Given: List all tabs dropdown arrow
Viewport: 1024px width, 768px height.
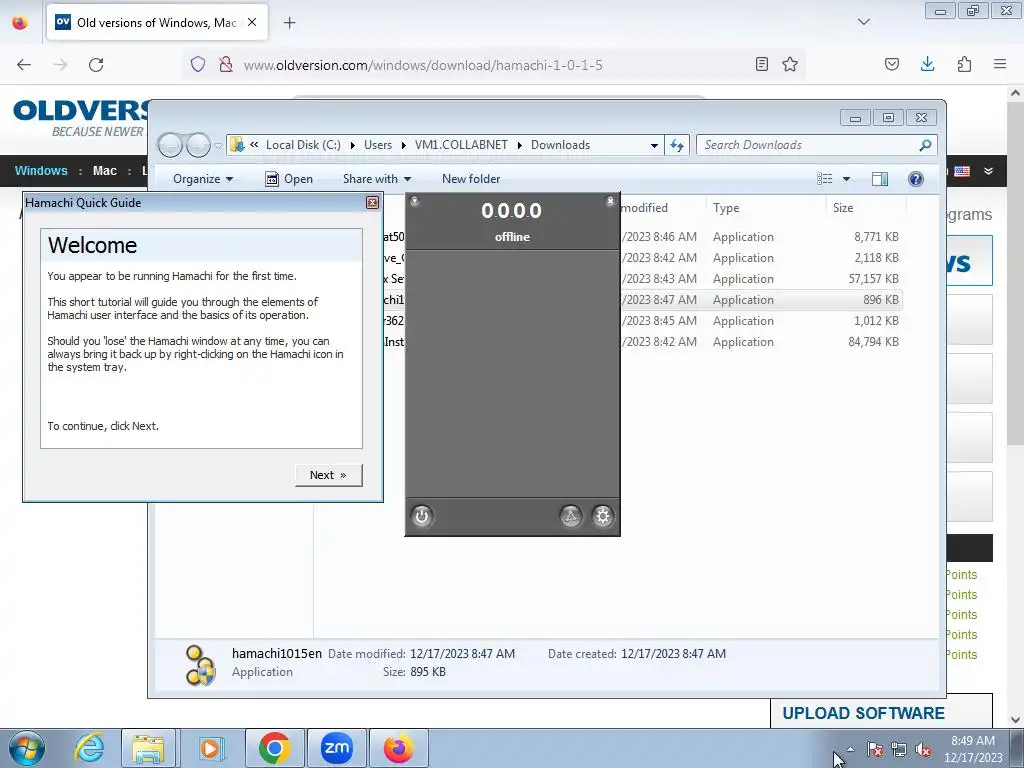Looking at the screenshot, I should point(864,22).
